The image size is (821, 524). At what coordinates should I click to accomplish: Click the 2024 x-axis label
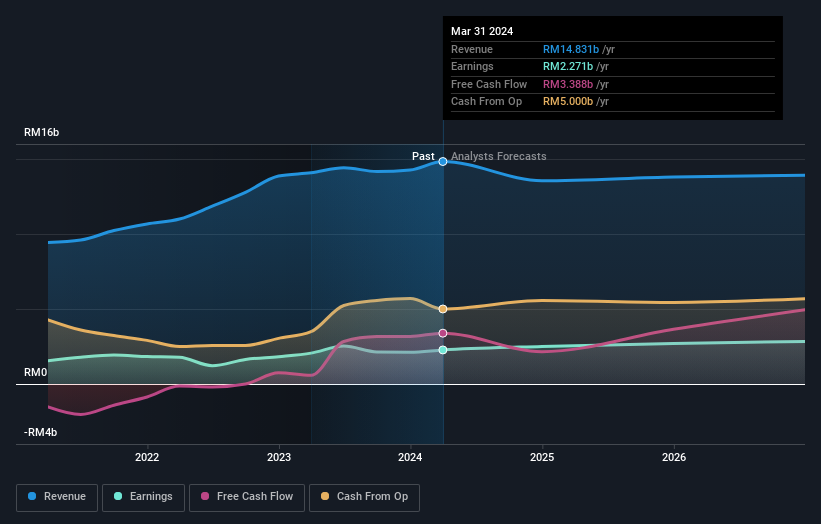410,458
